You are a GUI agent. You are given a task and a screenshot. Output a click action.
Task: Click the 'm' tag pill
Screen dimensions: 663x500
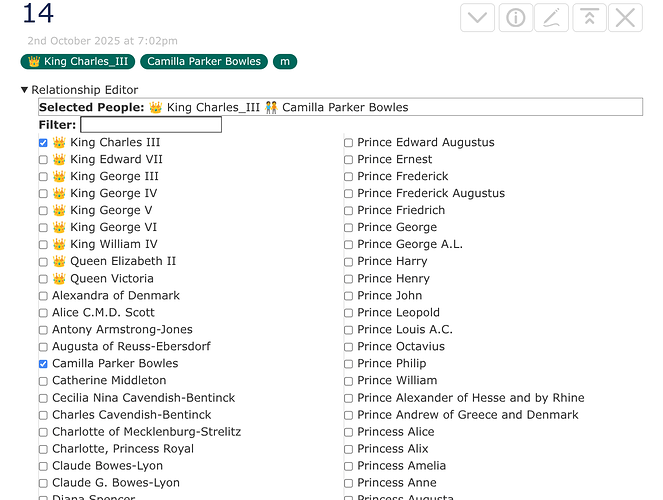click(x=285, y=62)
